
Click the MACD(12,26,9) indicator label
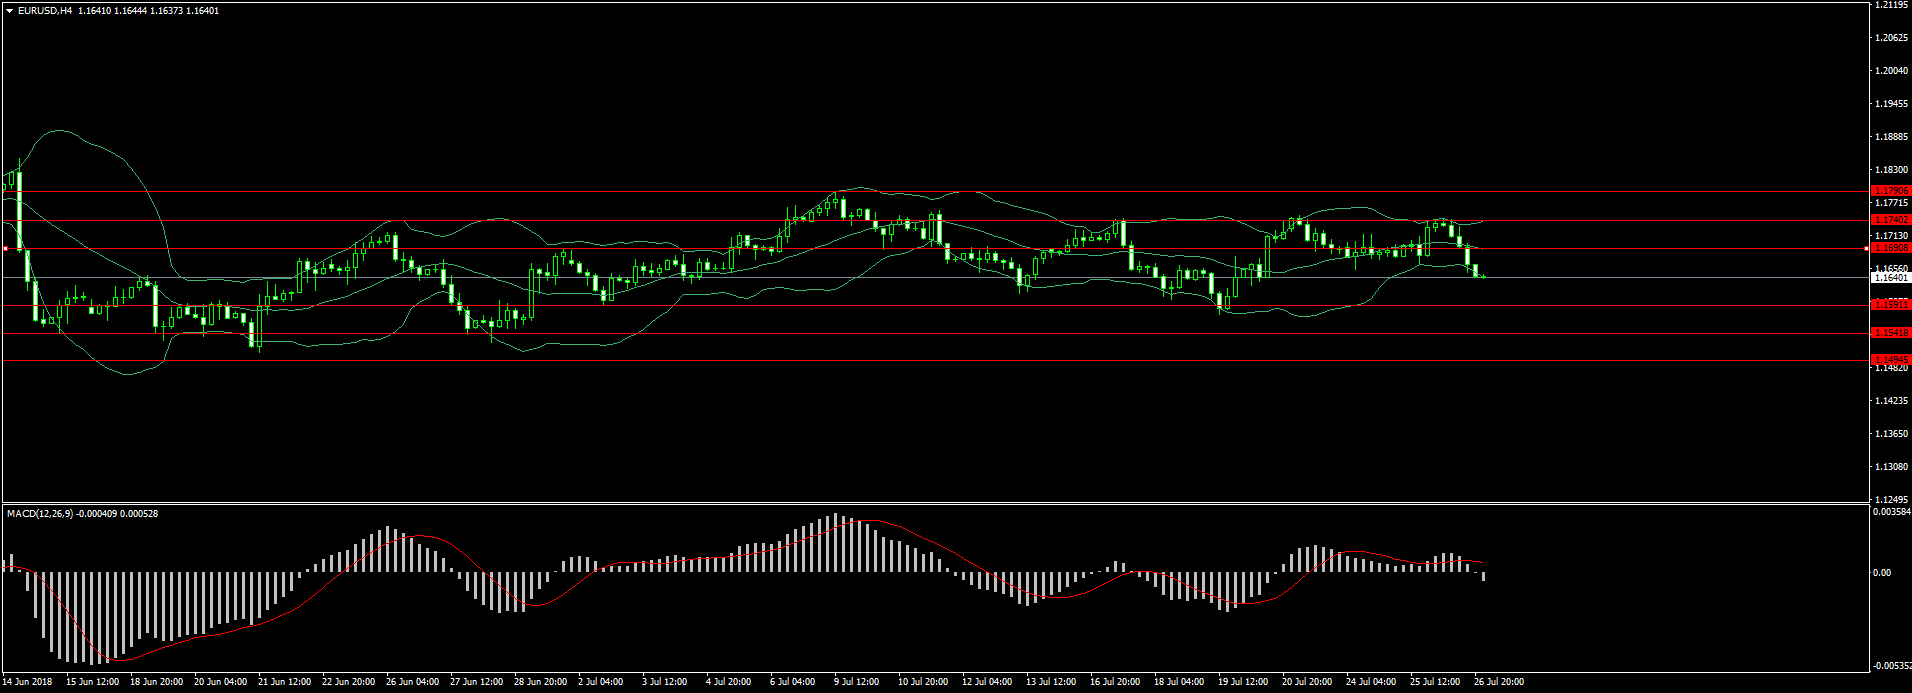(40, 514)
